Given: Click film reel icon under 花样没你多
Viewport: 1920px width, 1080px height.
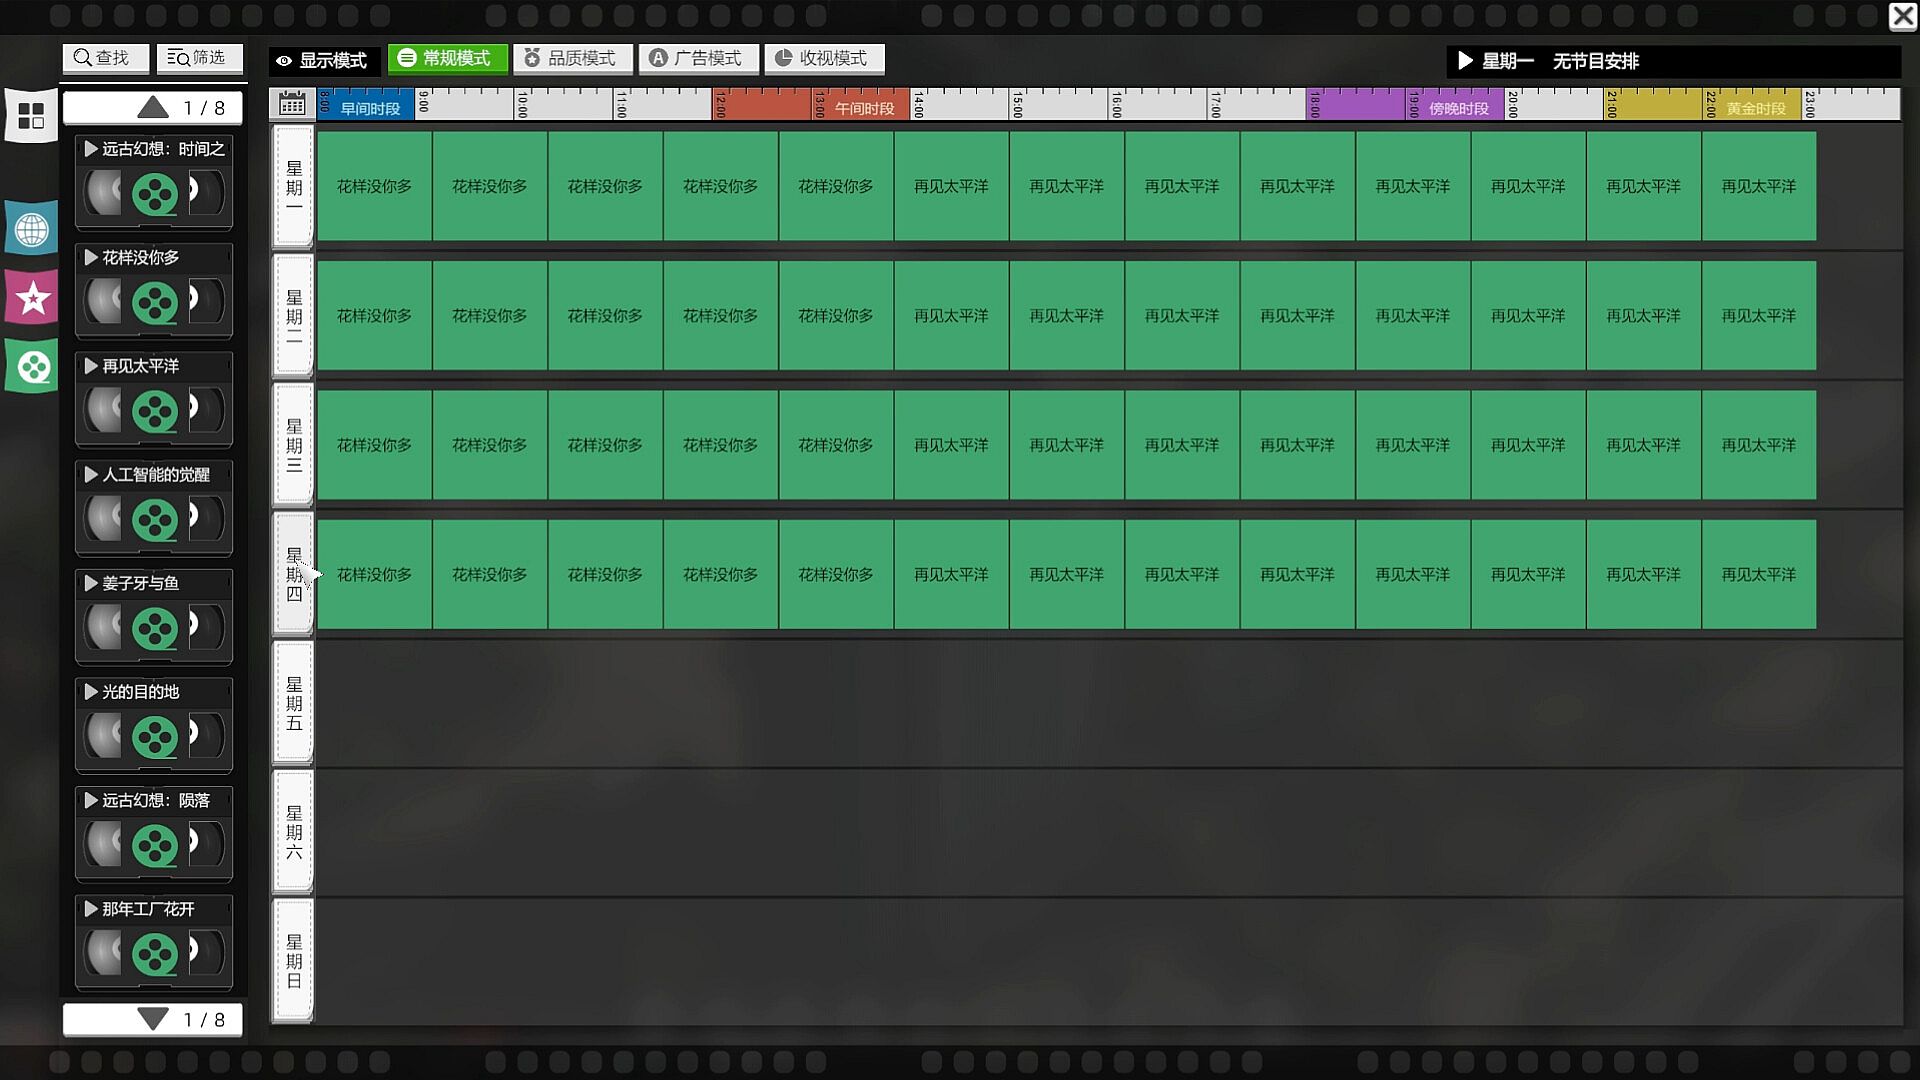Looking at the screenshot, I should 155,302.
